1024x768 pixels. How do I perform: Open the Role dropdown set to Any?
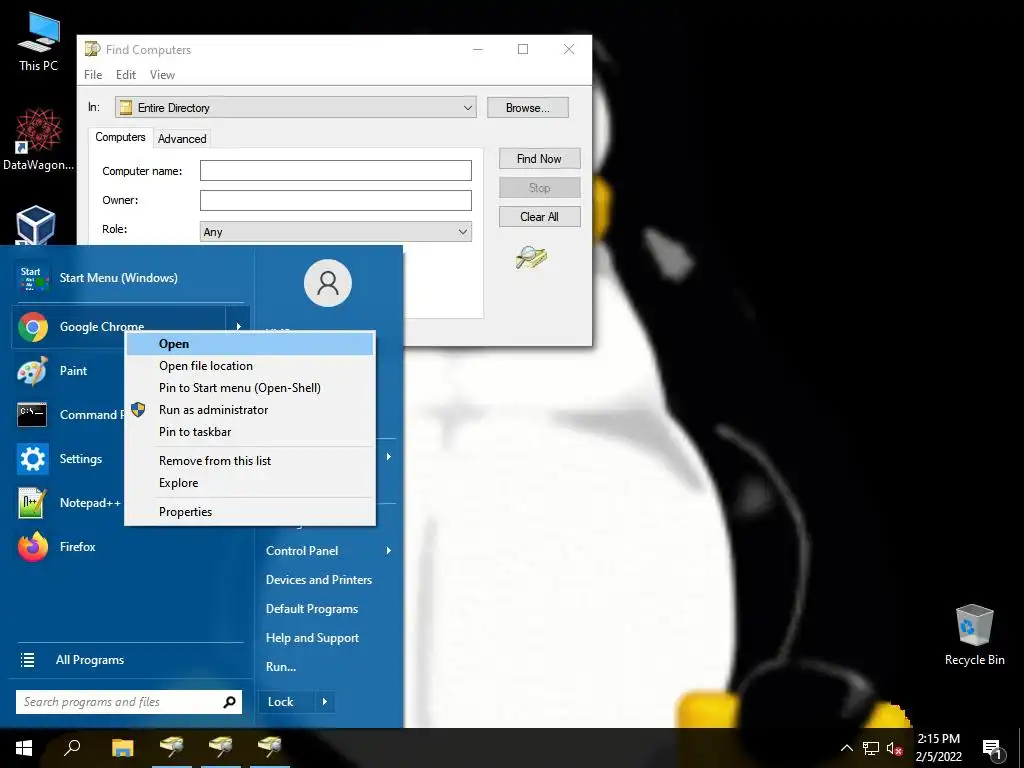(336, 231)
